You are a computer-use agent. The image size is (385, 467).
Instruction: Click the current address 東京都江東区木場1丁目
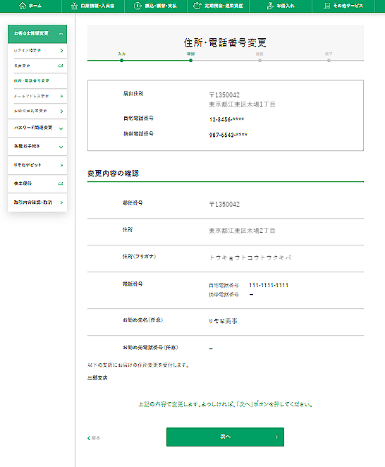tap(242, 104)
